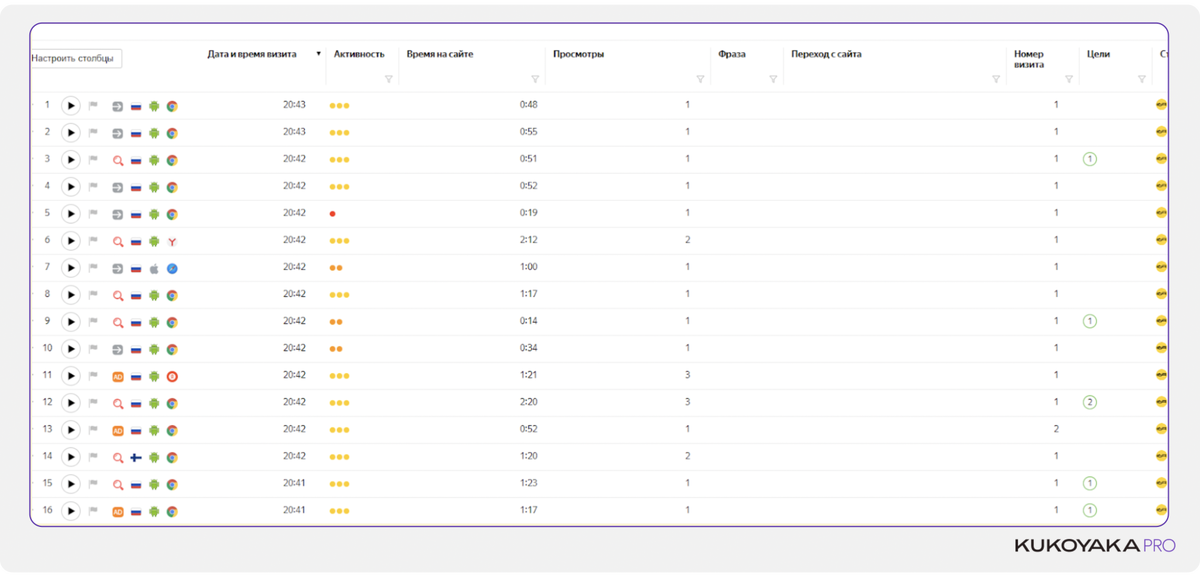Toggle the flag marker in row 7
The height and width of the screenshot is (577, 1200).
click(x=94, y=267)
